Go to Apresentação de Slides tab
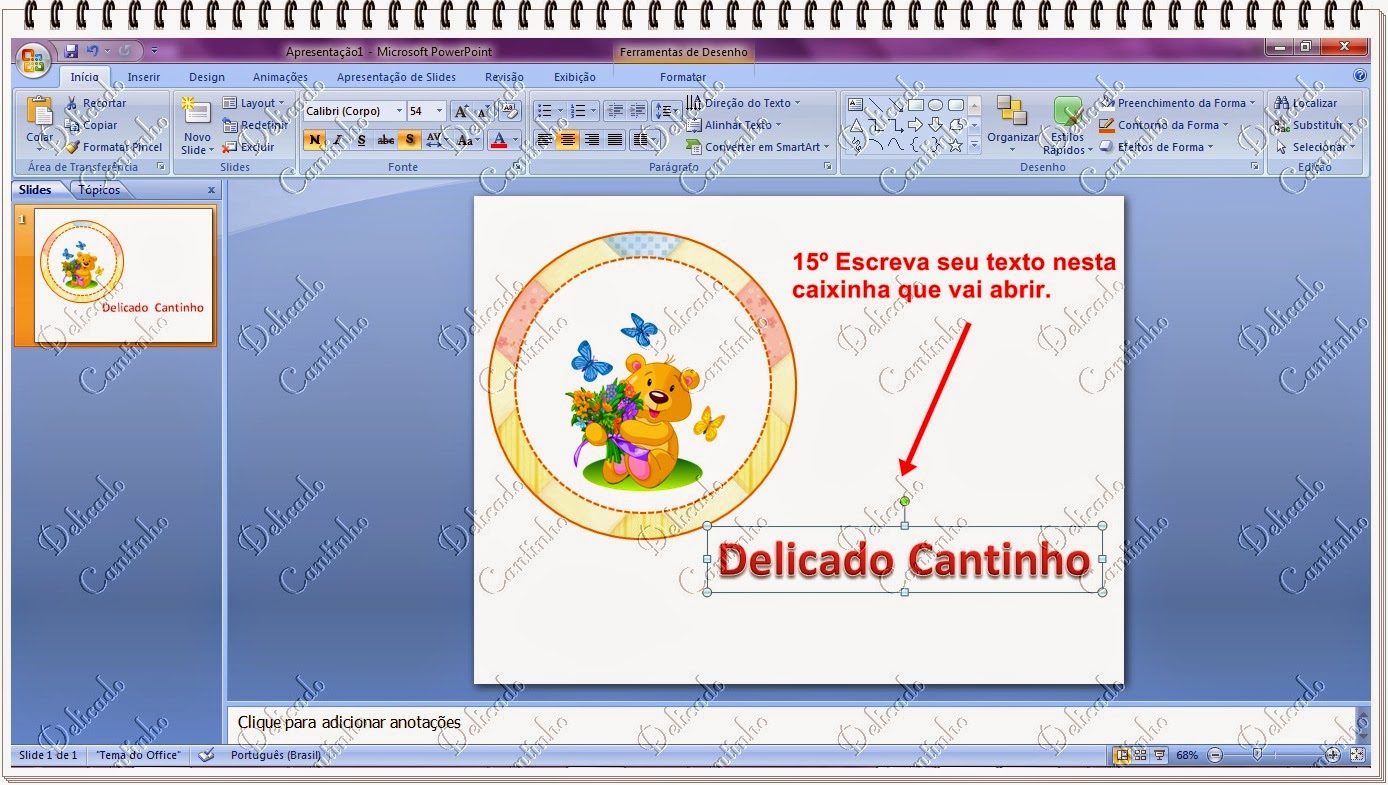The height and width of the screenshot is (785, 1388). (x=396, y=77)
